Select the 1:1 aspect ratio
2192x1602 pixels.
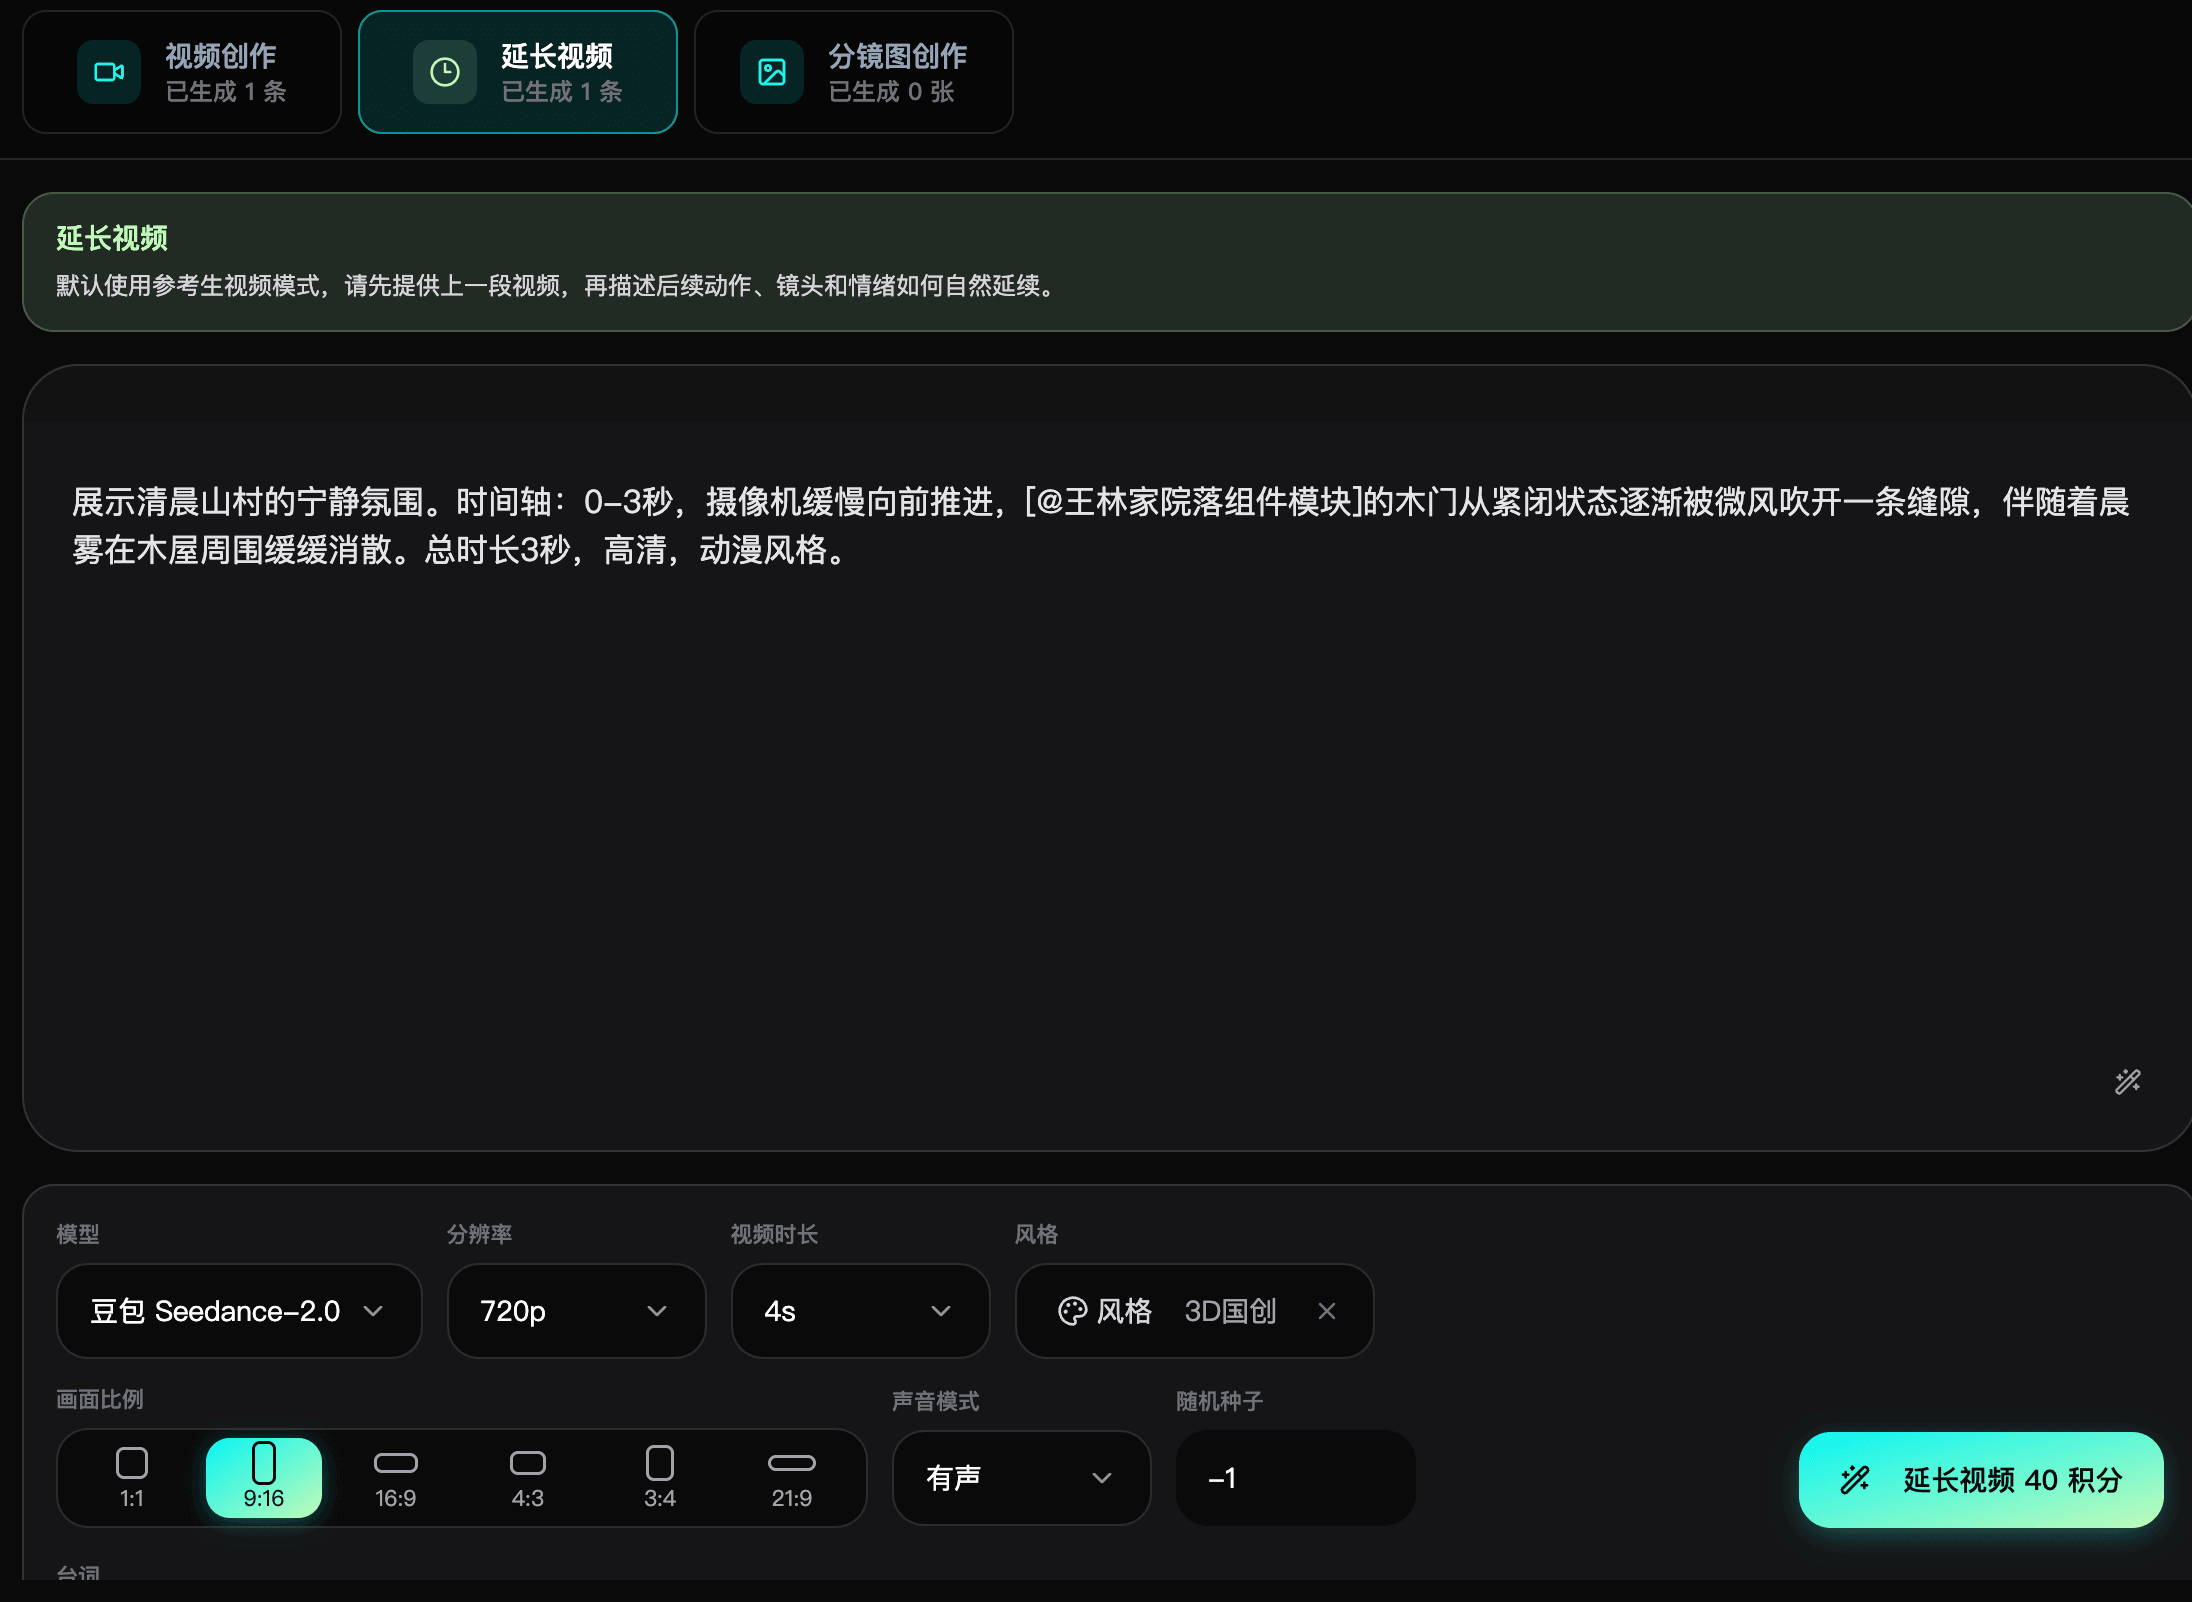(x=132, y=1478)
